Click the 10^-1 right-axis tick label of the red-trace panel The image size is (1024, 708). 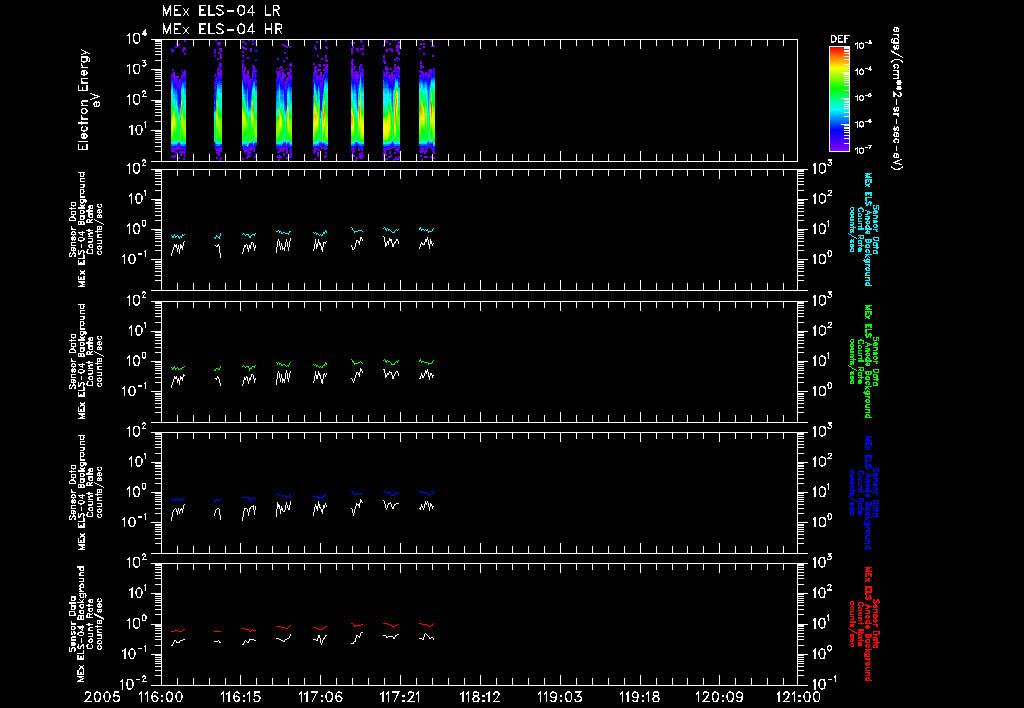822,683
